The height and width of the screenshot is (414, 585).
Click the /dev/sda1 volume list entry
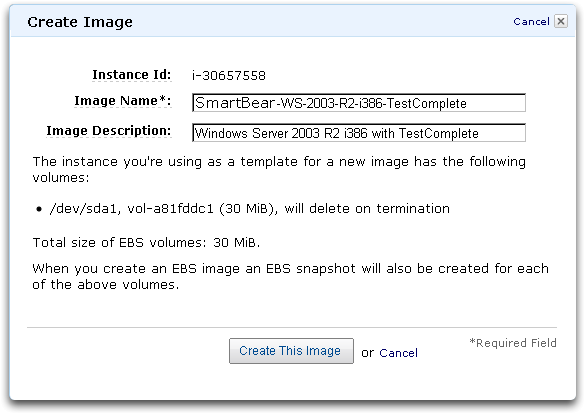[x=250, y=208]
